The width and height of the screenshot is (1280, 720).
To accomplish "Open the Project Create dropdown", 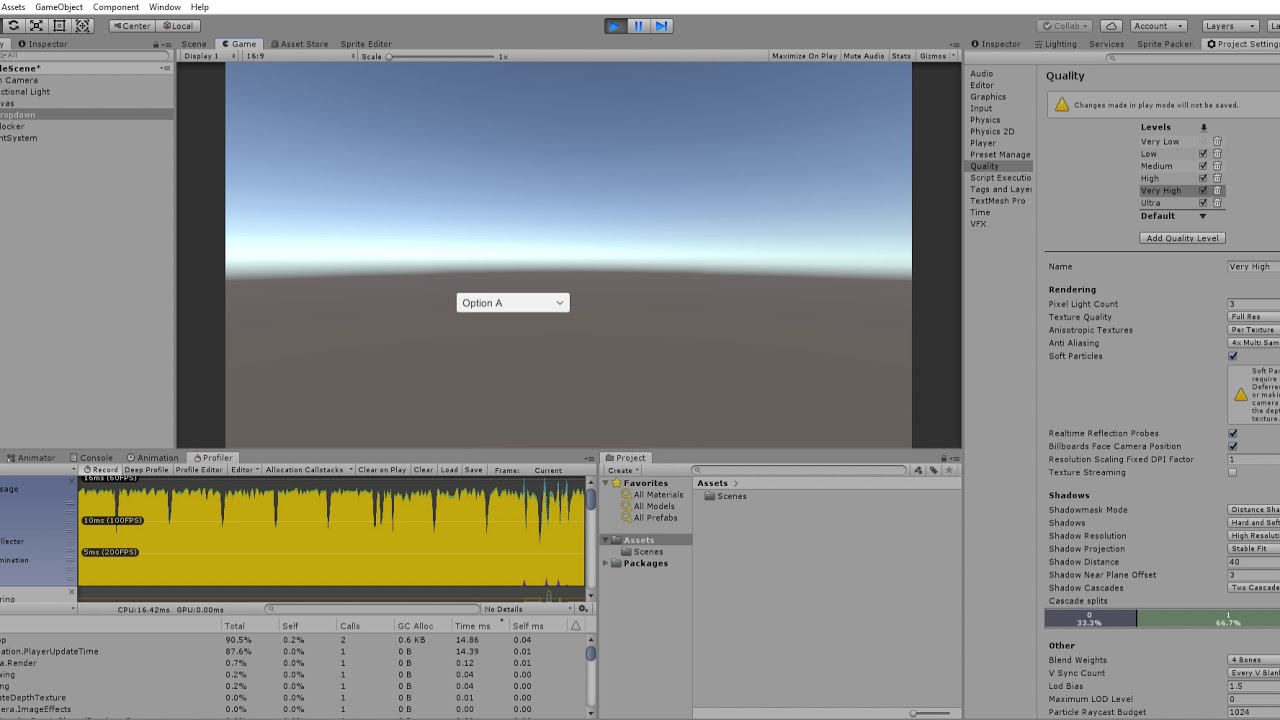I will coord(622,470).
